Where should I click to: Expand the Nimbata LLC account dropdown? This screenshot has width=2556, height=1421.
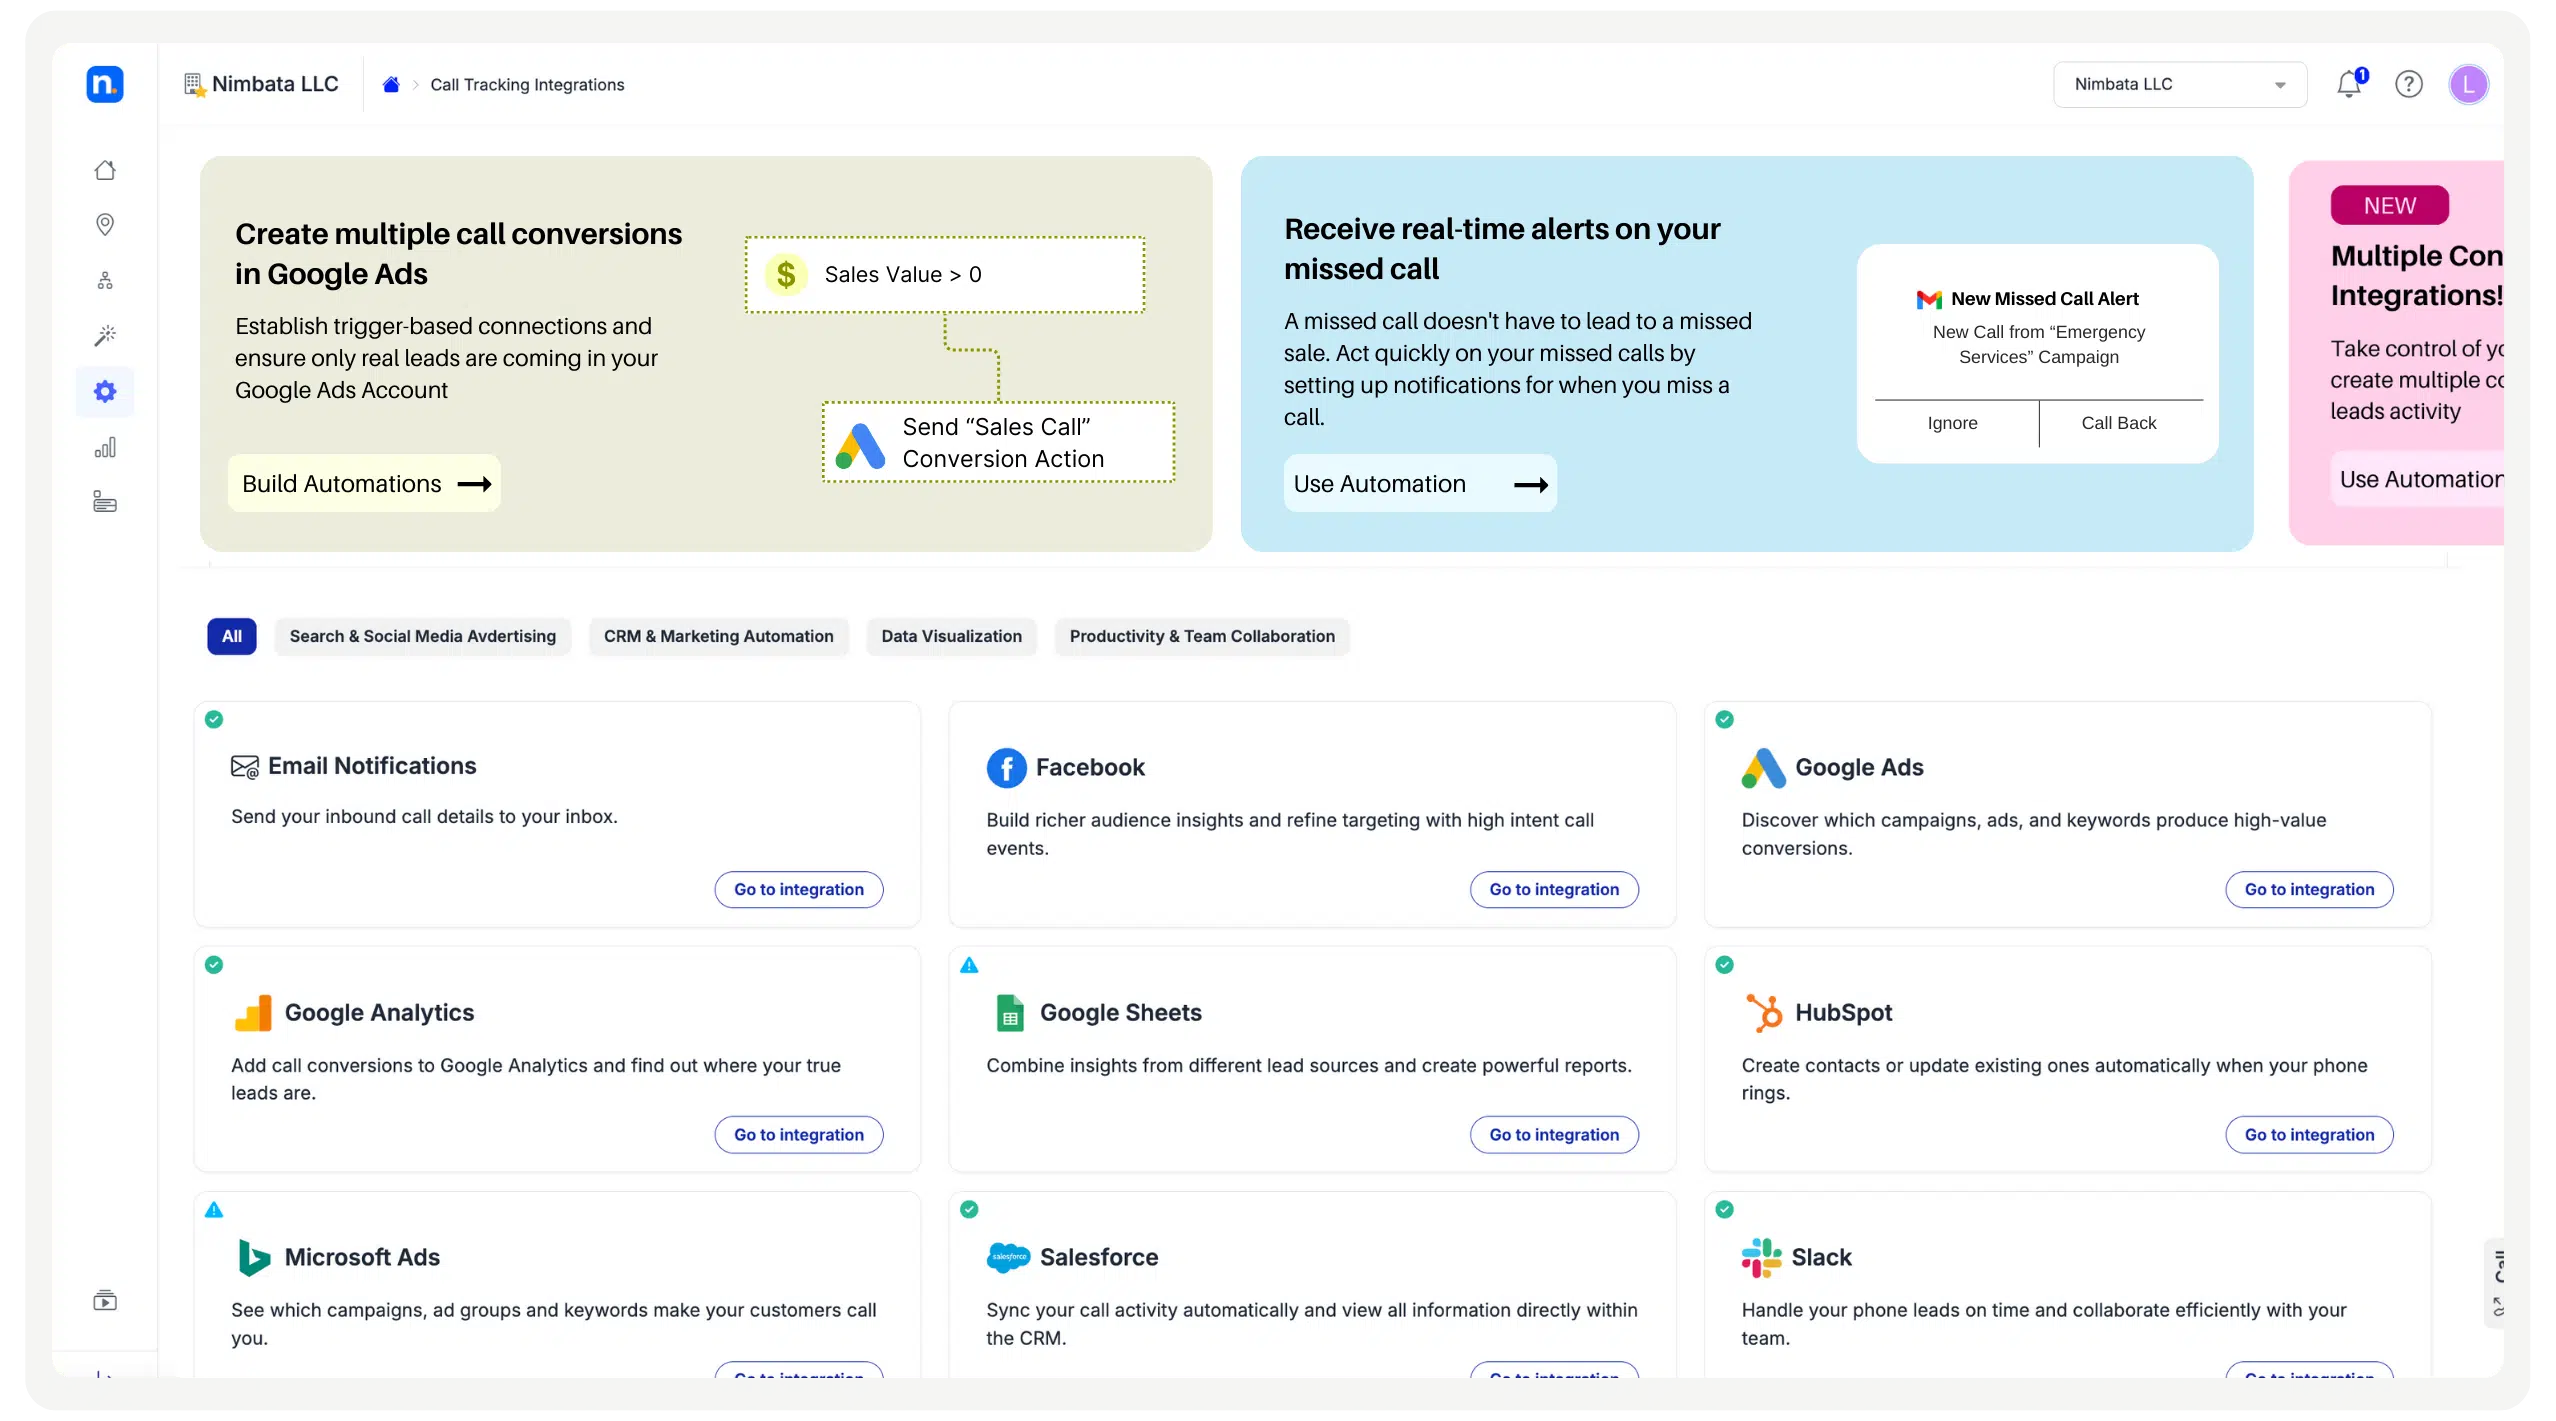(2179, 84)
